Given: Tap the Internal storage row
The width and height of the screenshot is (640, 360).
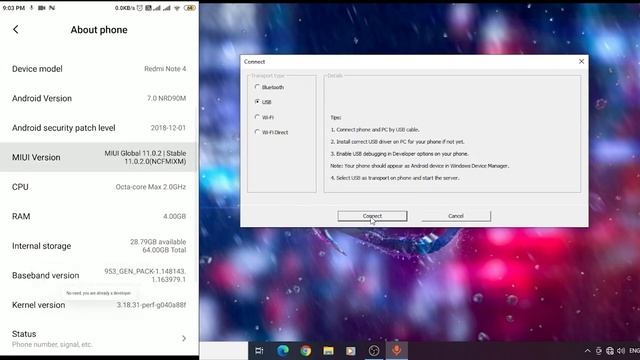Looking at the screenshot, I should point(98,246).
